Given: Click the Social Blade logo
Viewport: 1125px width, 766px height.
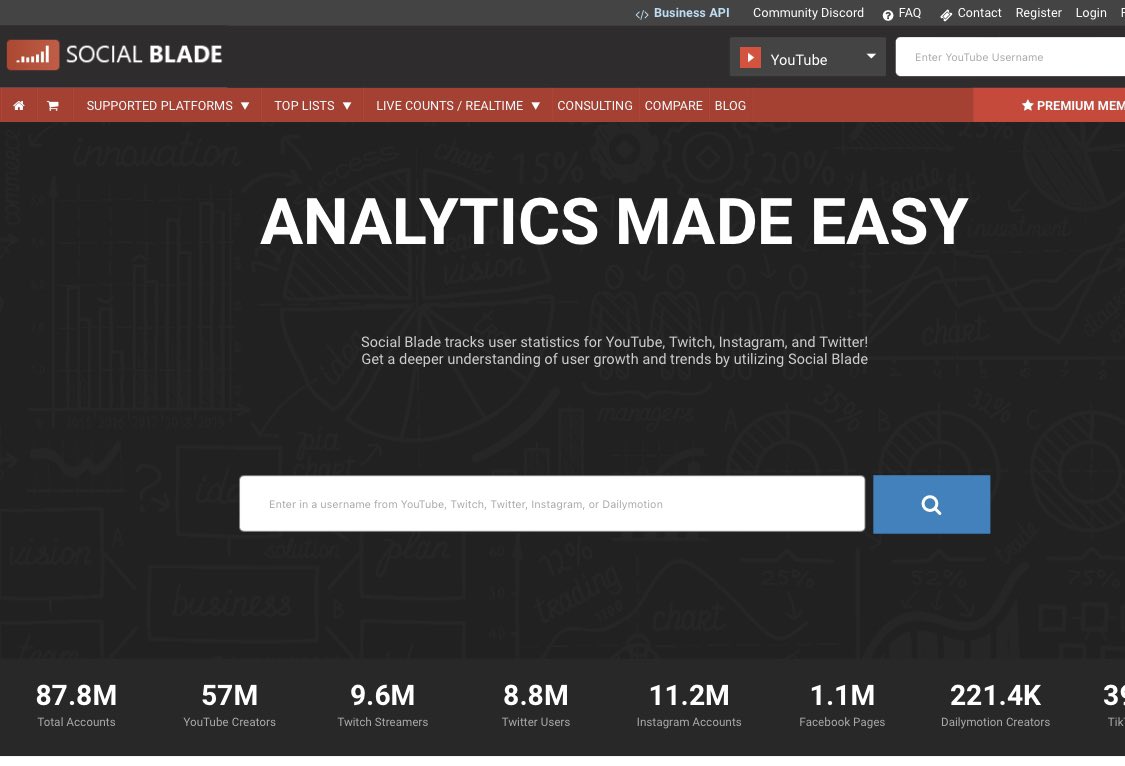Looking at the screenshot, I should 115,55.
